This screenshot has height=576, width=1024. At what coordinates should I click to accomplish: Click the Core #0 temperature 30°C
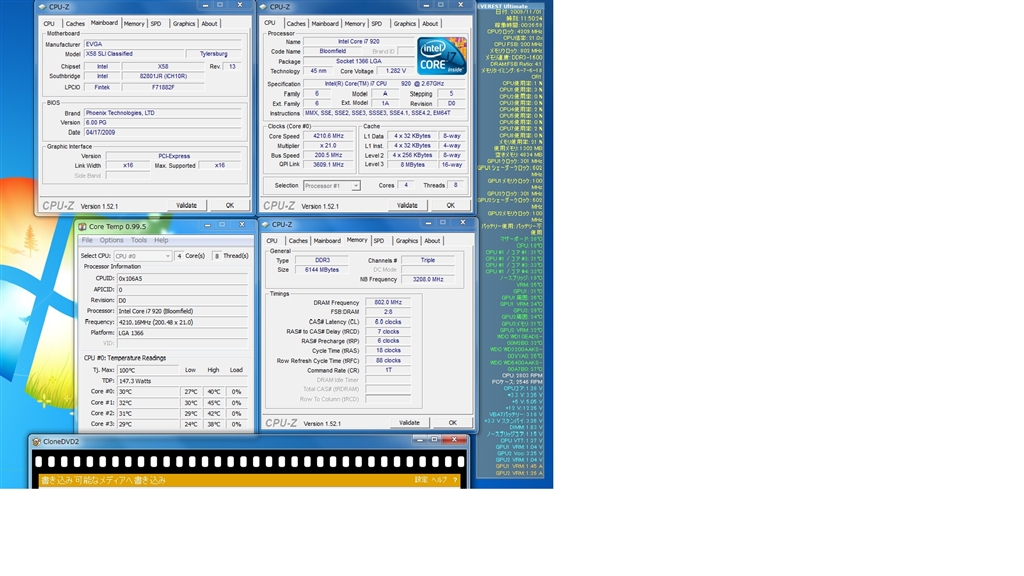click(x=148, y=392)
